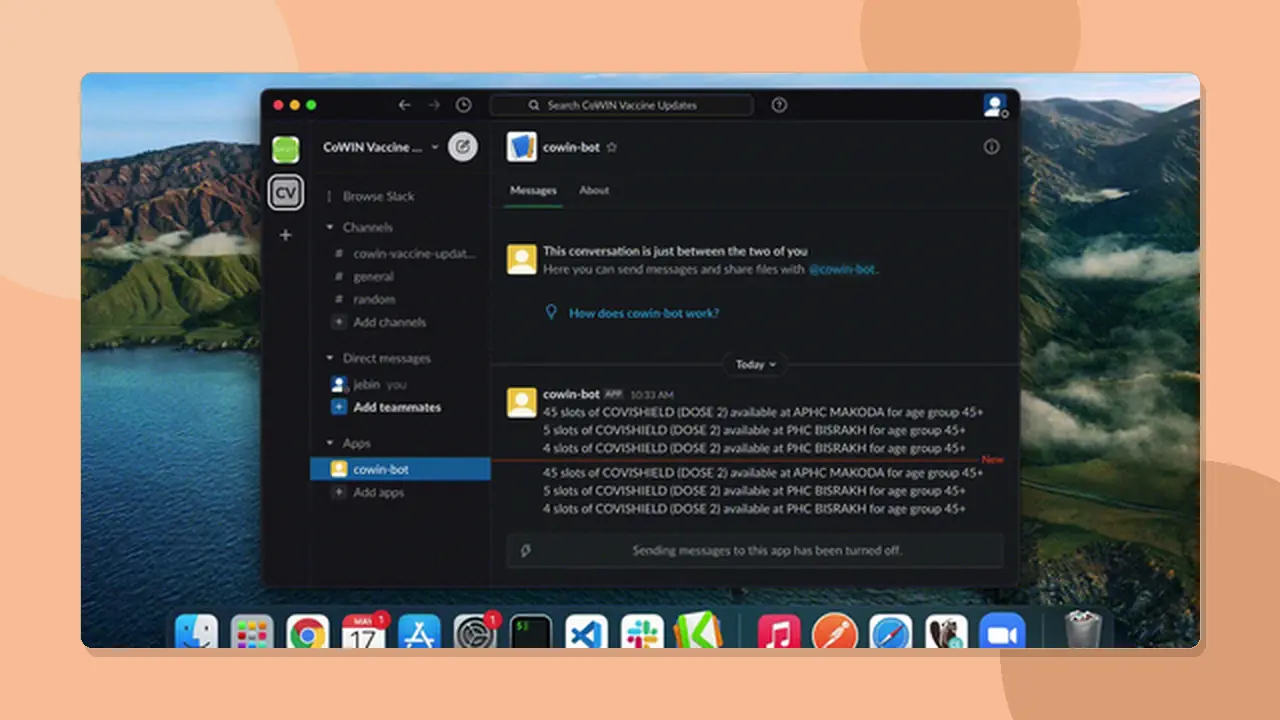The image size is (1280, 720).
Task: Collapse the Direct messages section
Action: [x=330, y=358]
